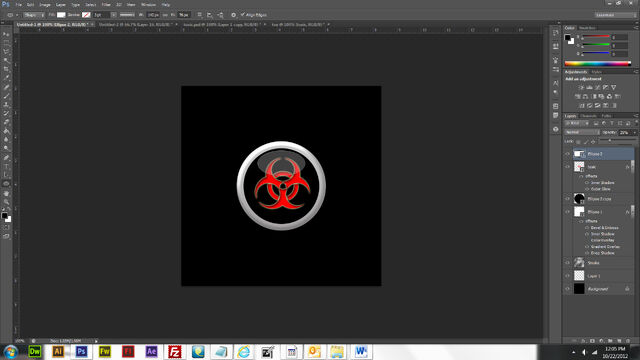Screen dimensions: 640x360
Task: Switch to the Channels tab
Action: pyautogui.click(x=588, y=116)
